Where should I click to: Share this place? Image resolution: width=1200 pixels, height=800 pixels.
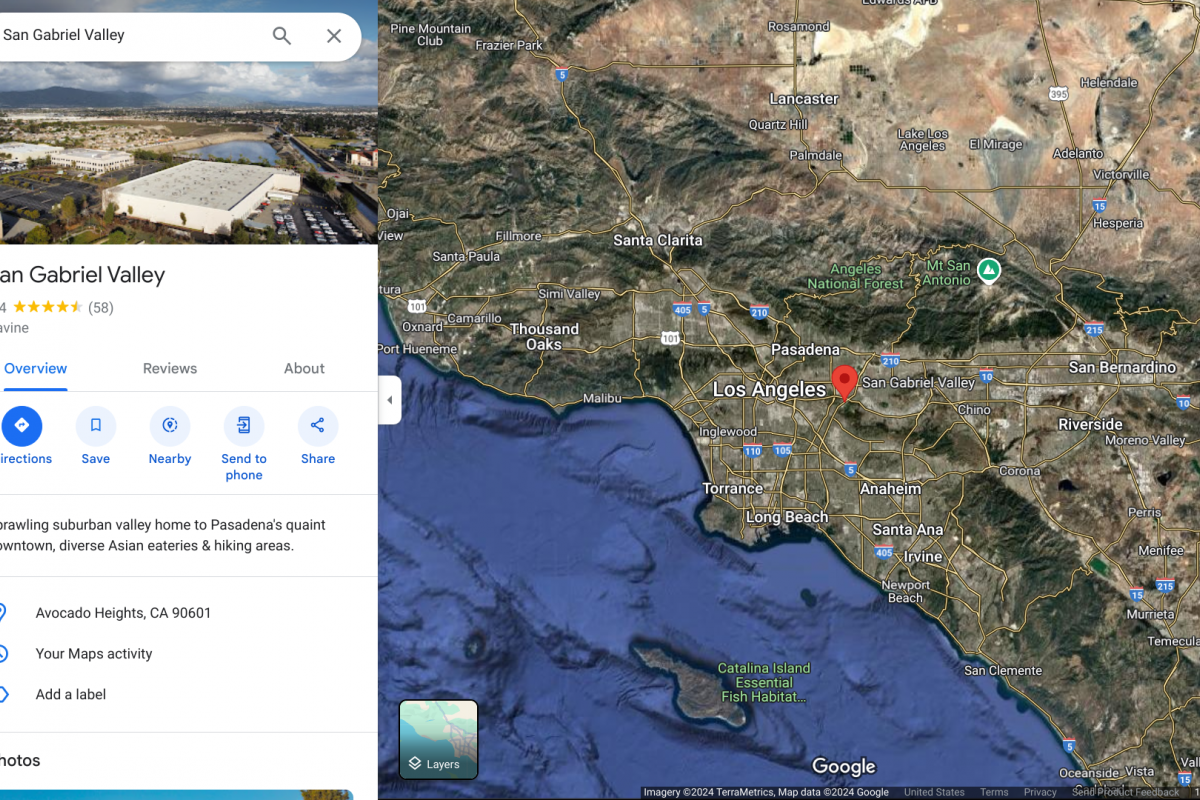click(318, 426)
